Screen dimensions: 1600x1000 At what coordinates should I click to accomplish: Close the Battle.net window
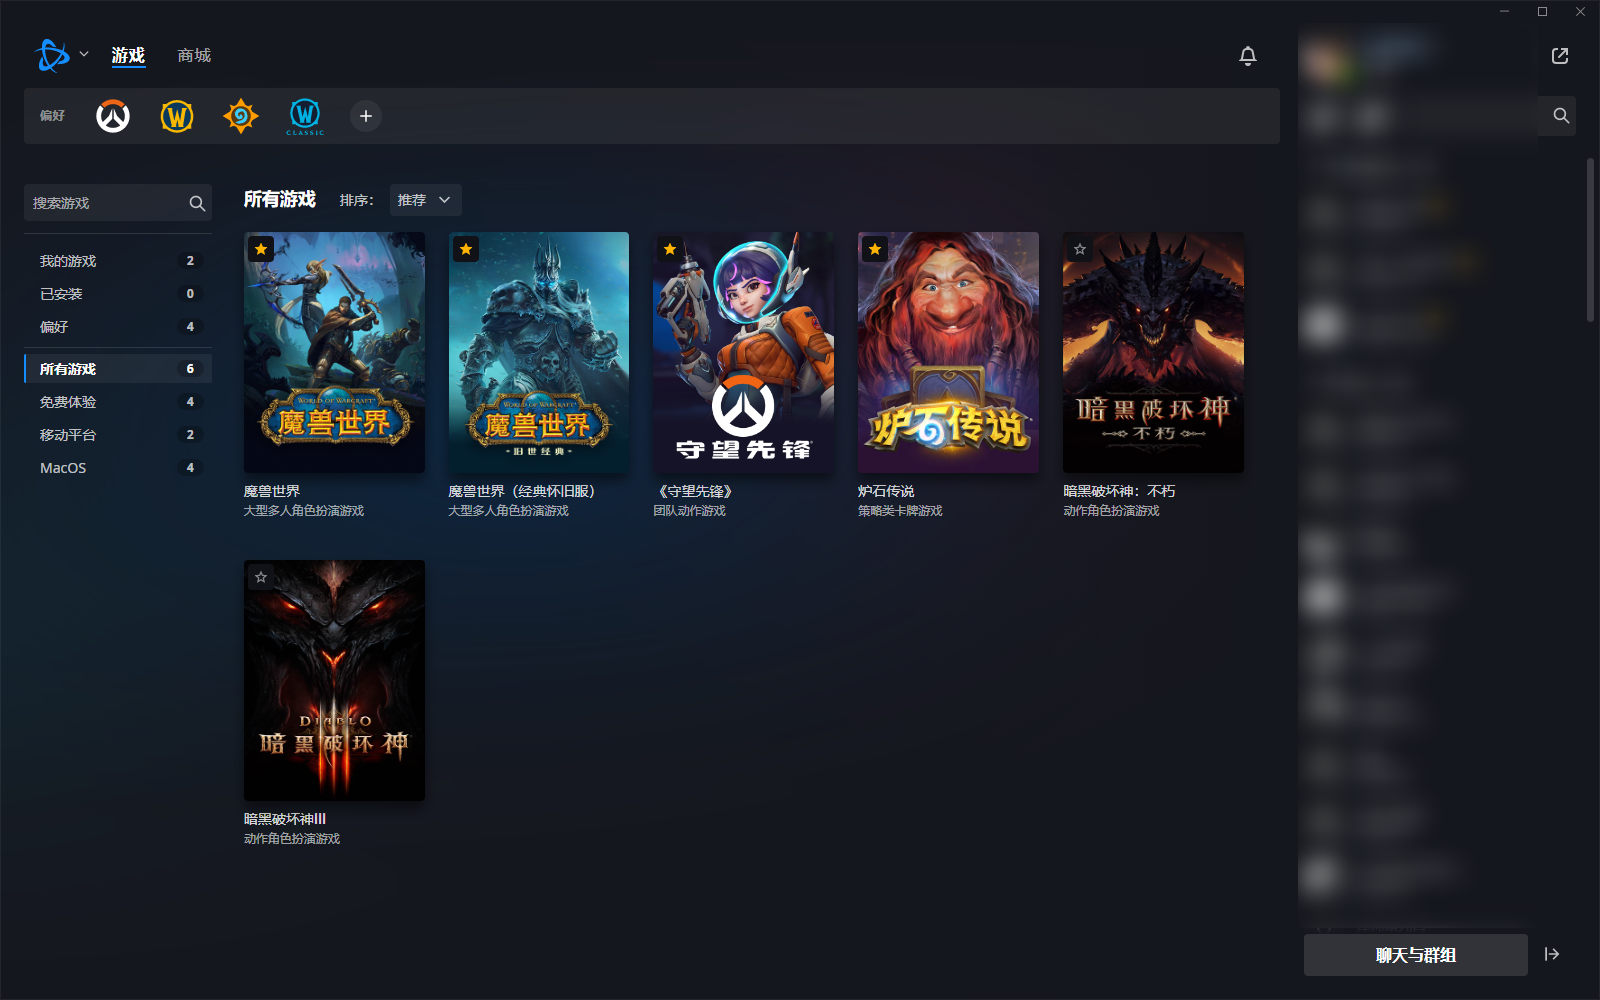pyautogui.click(x=1580, y=12)
